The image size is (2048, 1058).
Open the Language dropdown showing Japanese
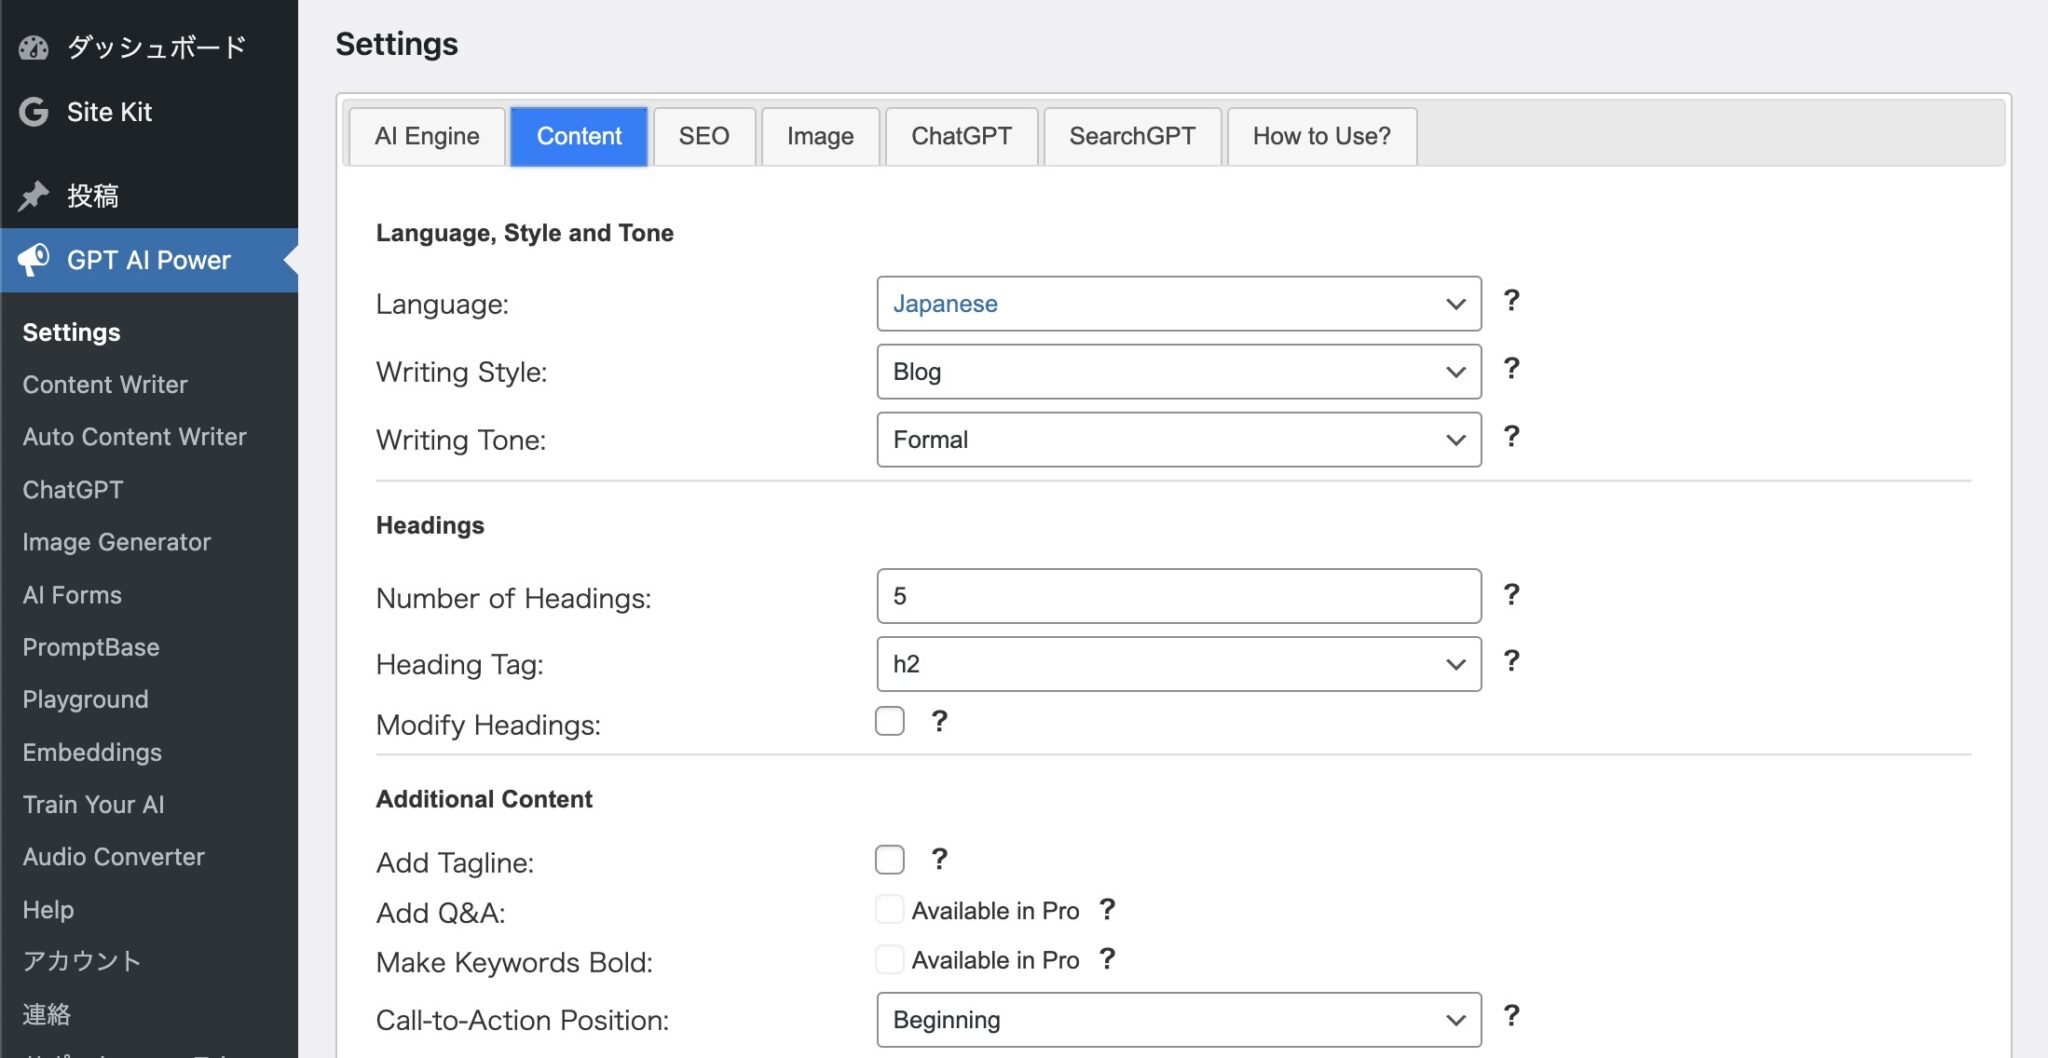coord(1178,304)
